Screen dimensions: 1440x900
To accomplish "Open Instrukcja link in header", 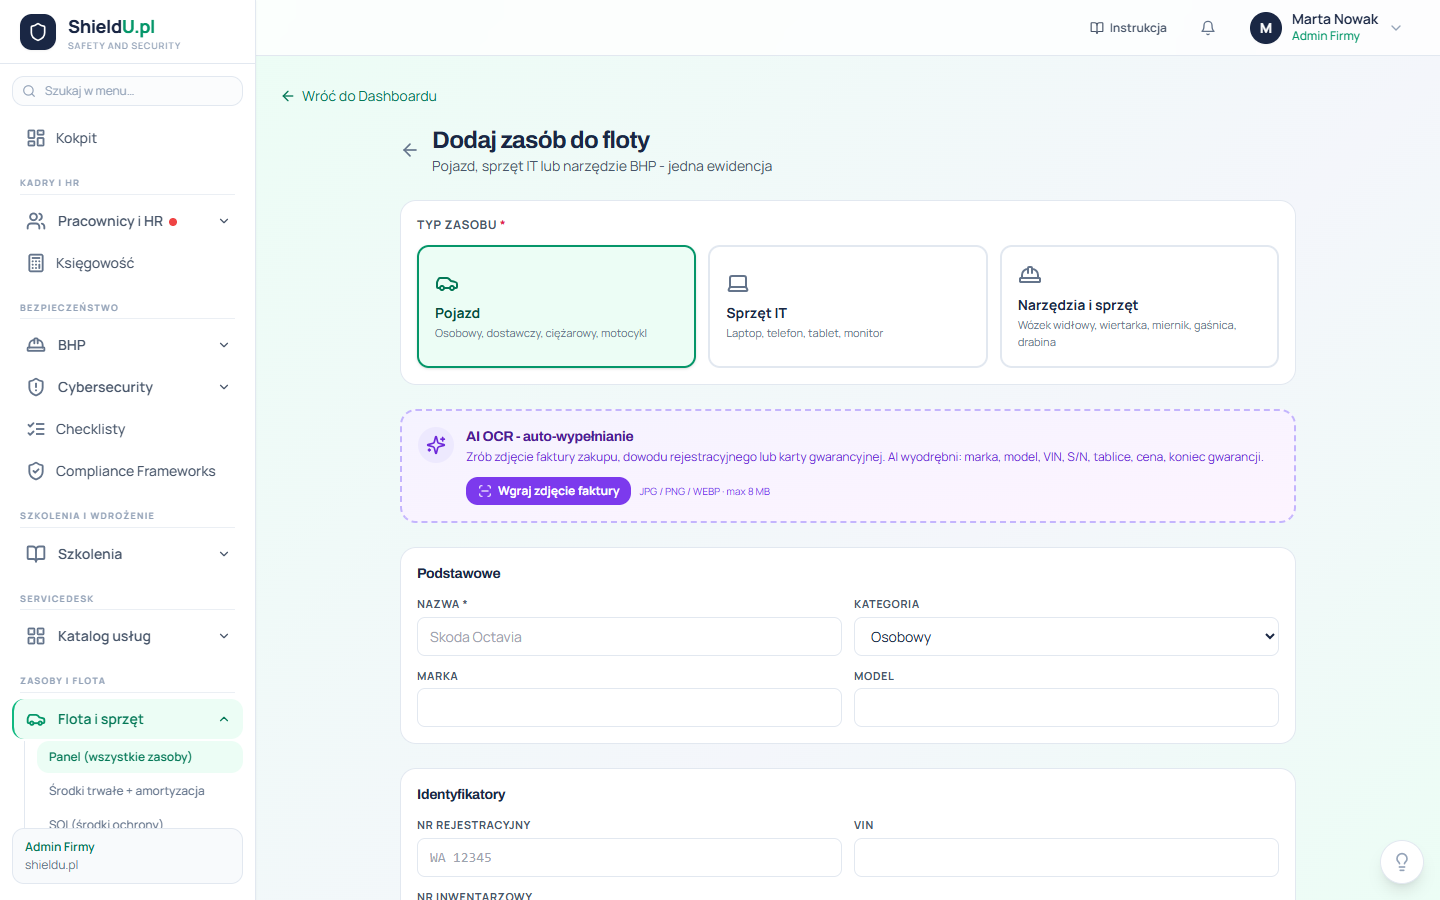I will [1128, 28].
